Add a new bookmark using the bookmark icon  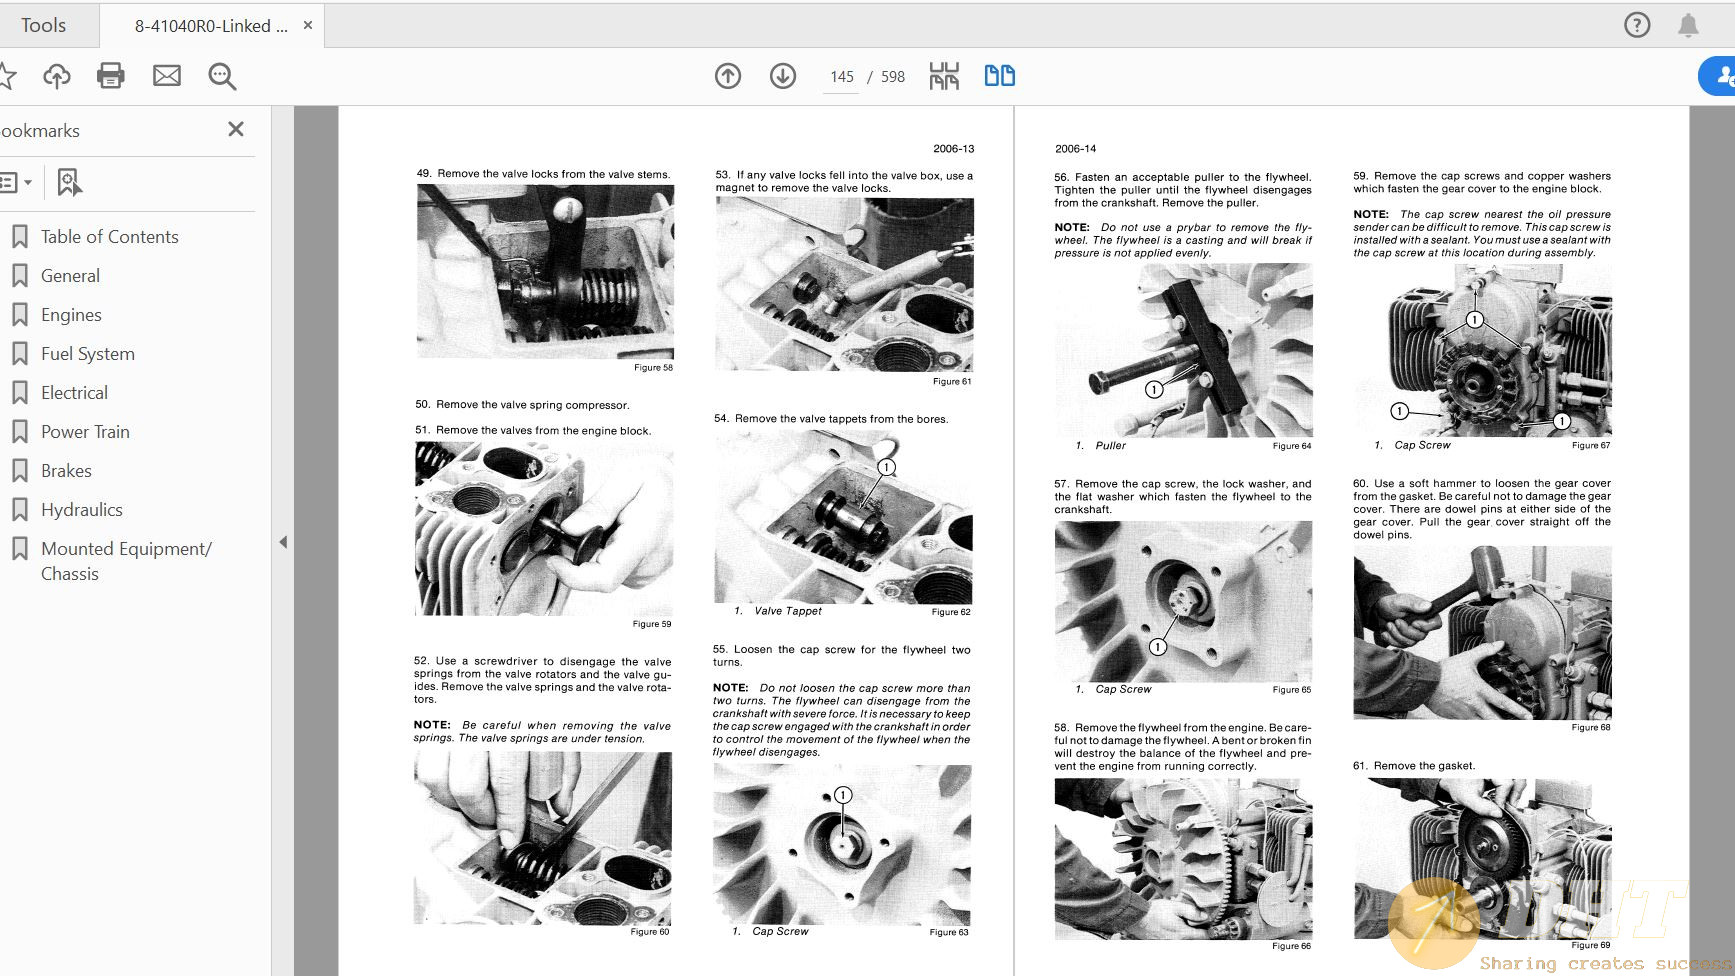(69, 182)
